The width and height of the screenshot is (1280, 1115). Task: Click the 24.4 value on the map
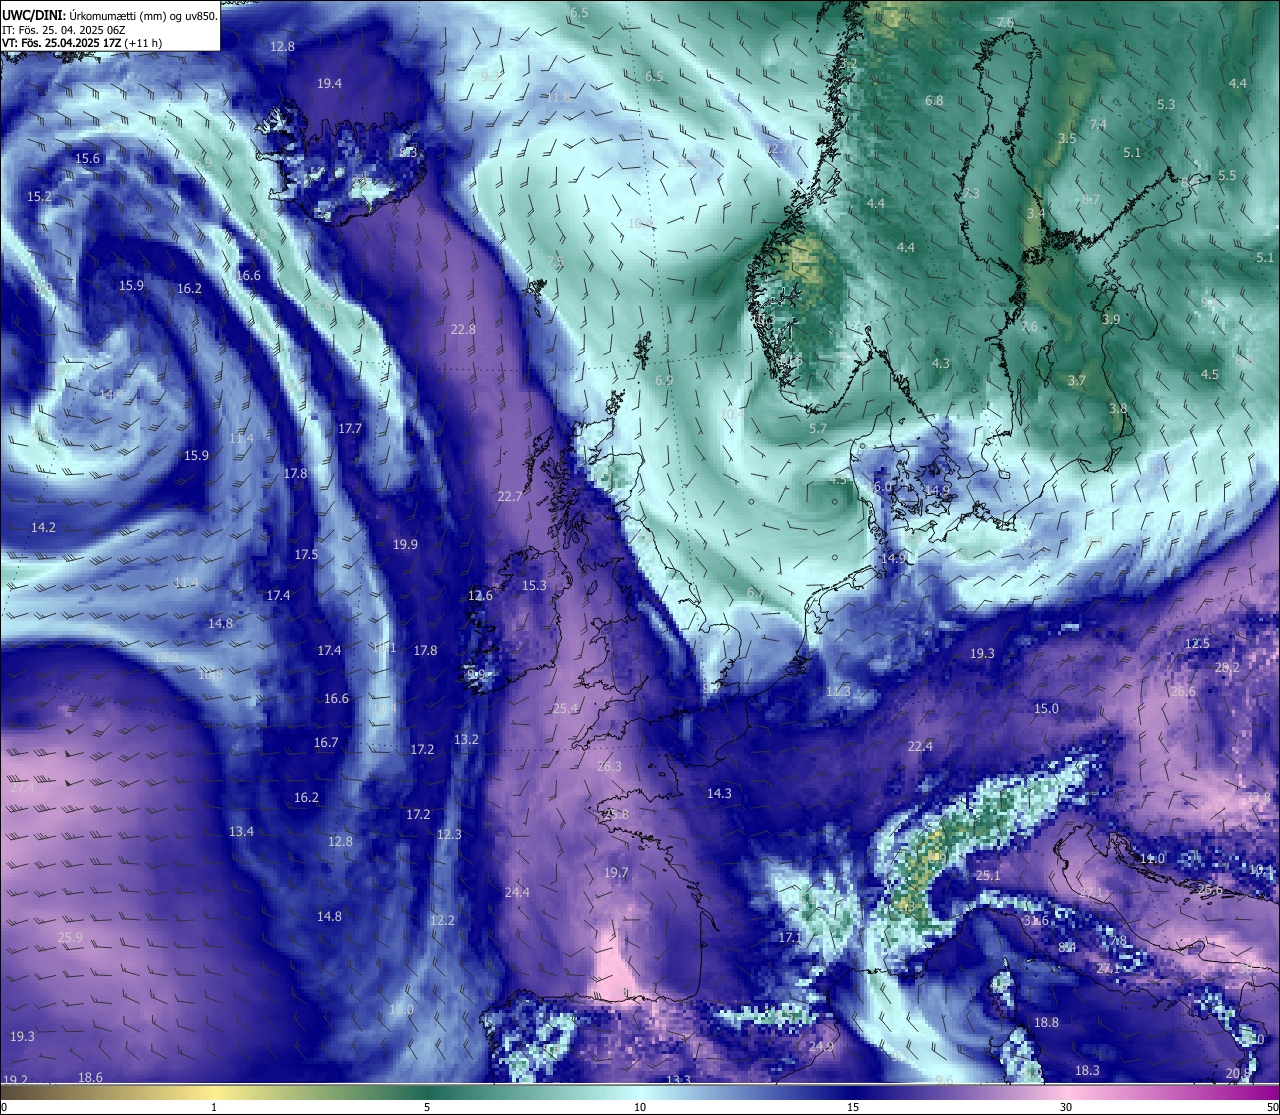pos(517,893)
